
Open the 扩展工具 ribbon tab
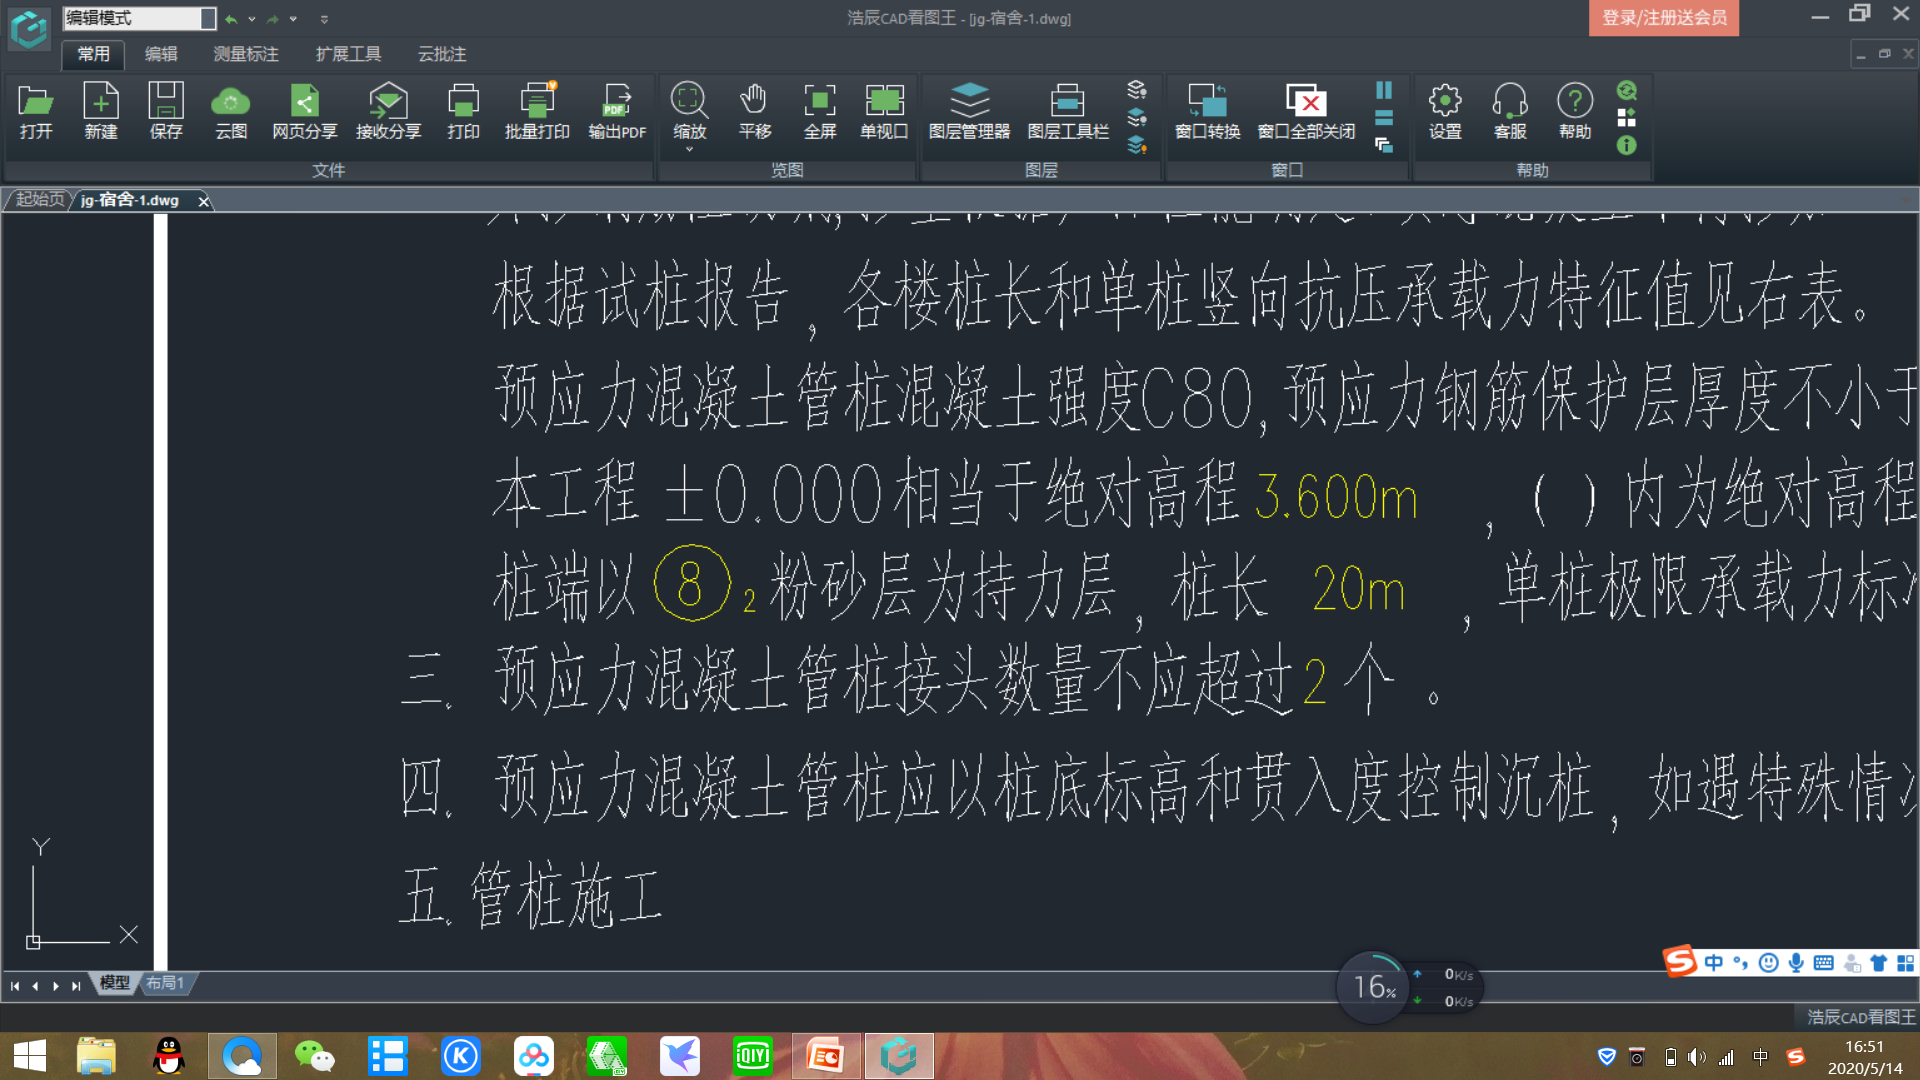coord(348,54)
